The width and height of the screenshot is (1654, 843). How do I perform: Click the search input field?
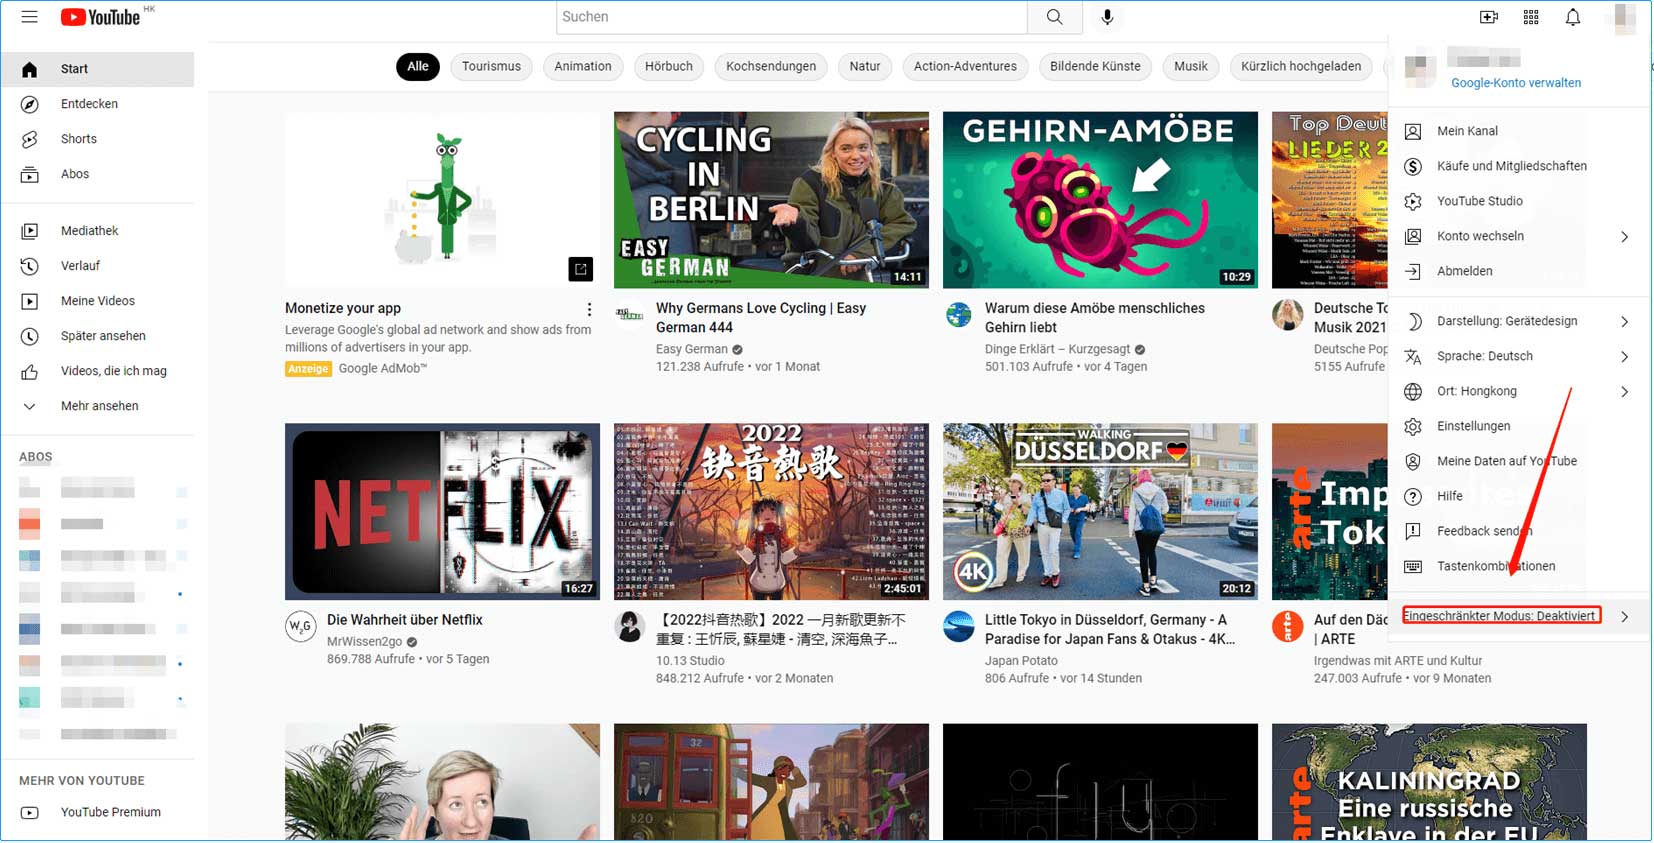pos(791,17)
